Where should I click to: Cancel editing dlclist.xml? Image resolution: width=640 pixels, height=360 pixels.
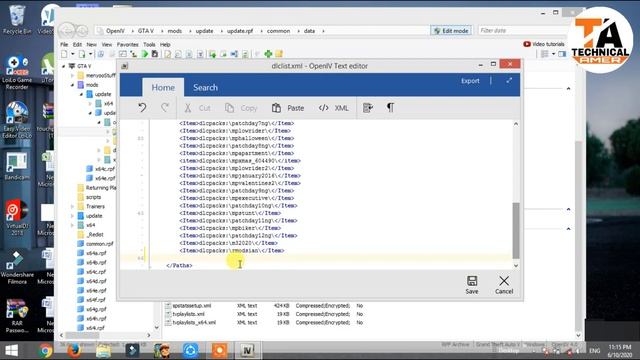coord(504,284)
